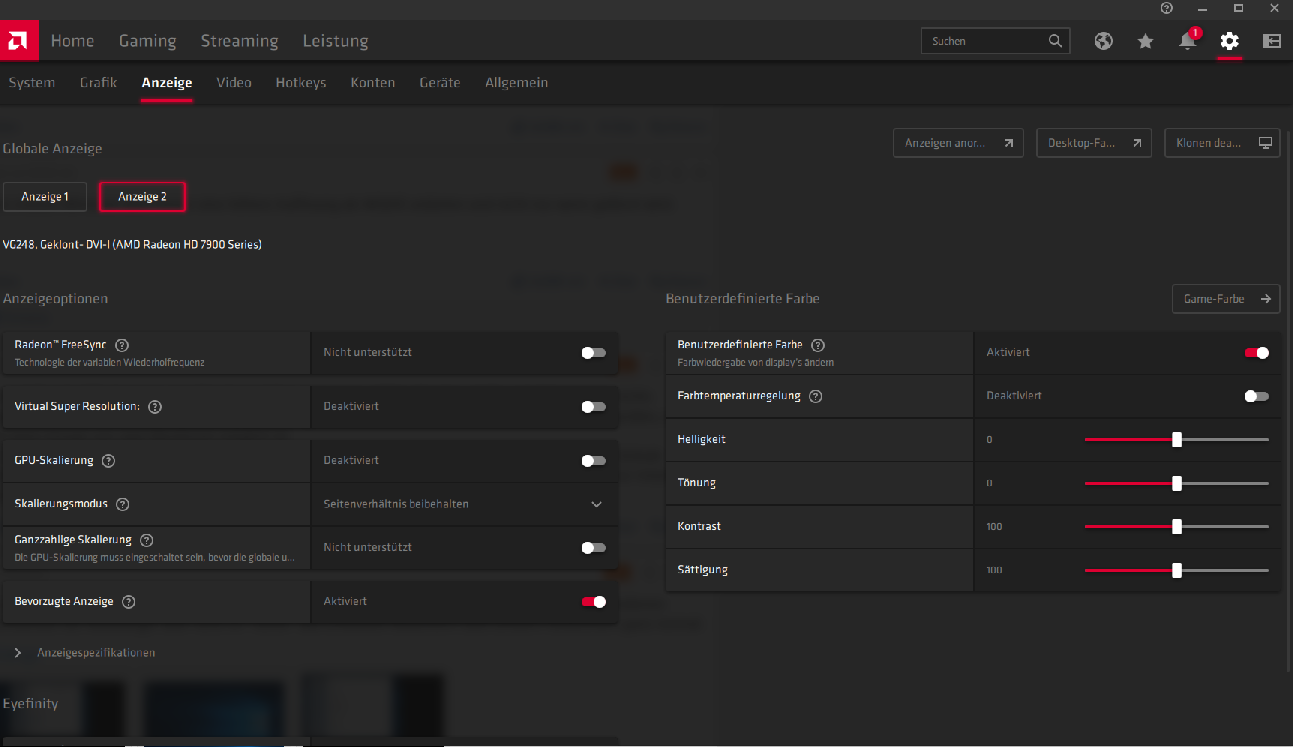
Task: Disable Benutzerdefinierte Farbe switch
Action: point(1257,353)
